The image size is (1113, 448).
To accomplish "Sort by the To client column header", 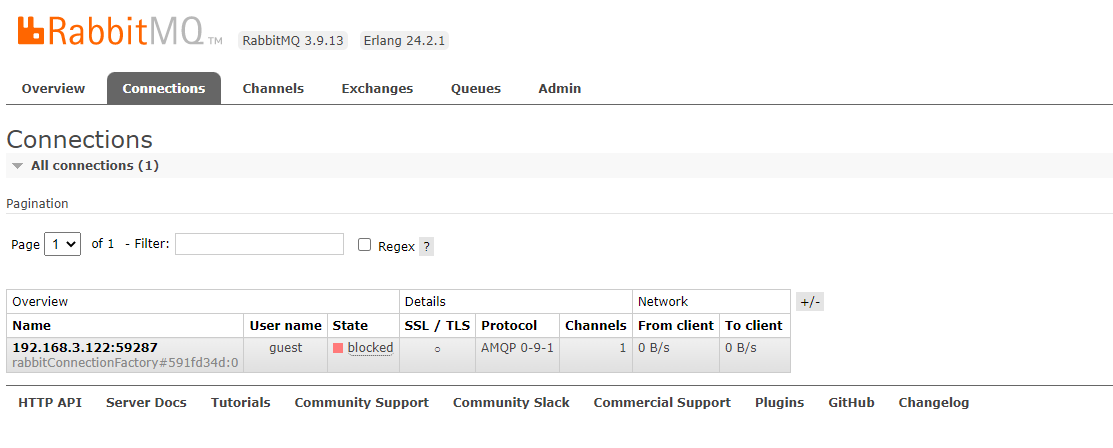I will (x=753, y=325).
